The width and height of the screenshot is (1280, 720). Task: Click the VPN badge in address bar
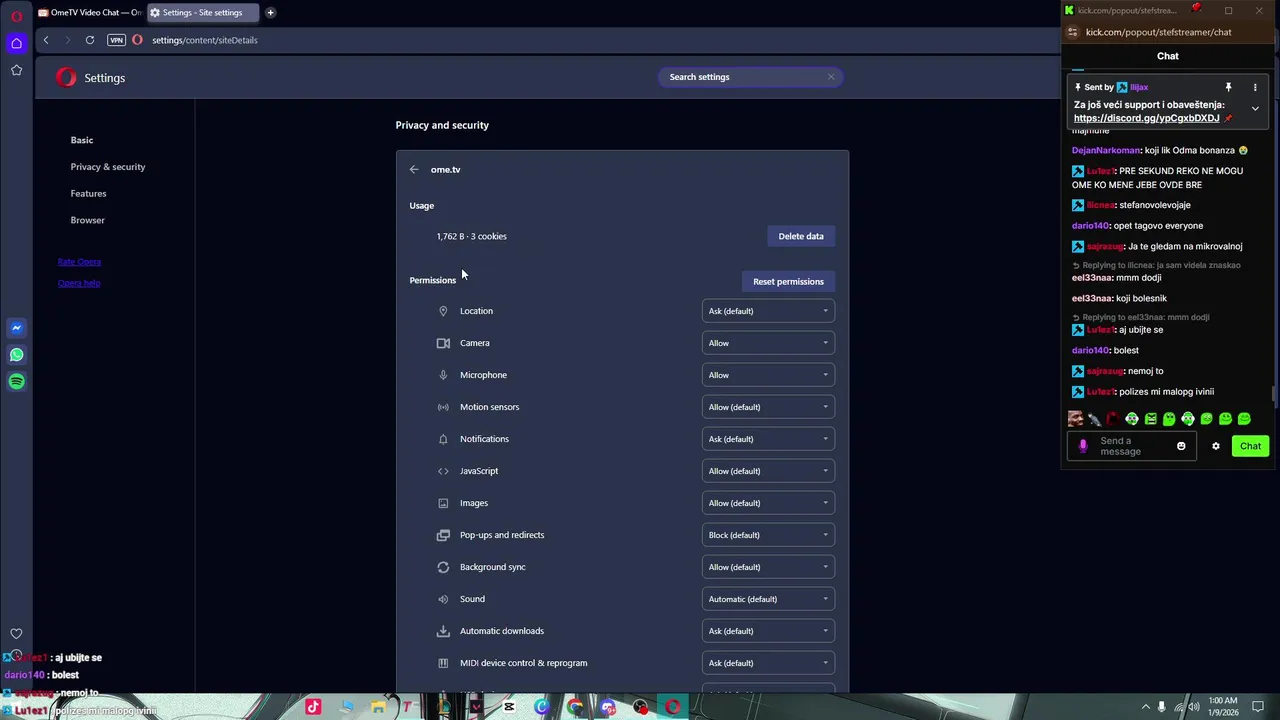[116, 40]
